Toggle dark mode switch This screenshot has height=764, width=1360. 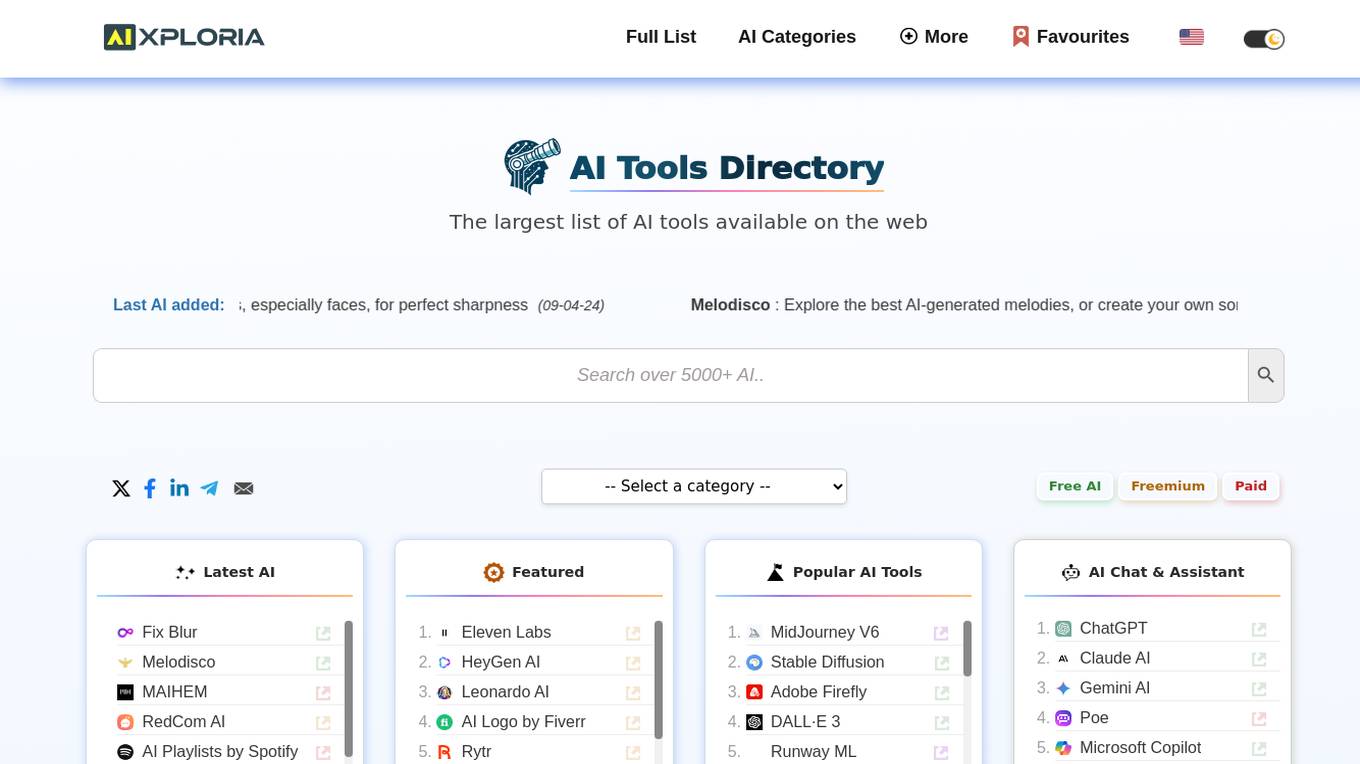(x=1264, y=39)
